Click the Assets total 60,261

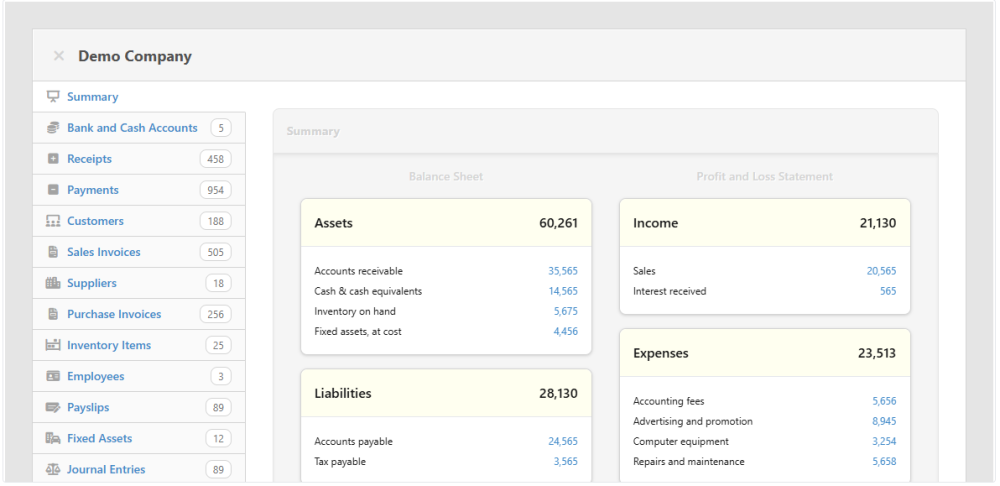click(559, 223)
